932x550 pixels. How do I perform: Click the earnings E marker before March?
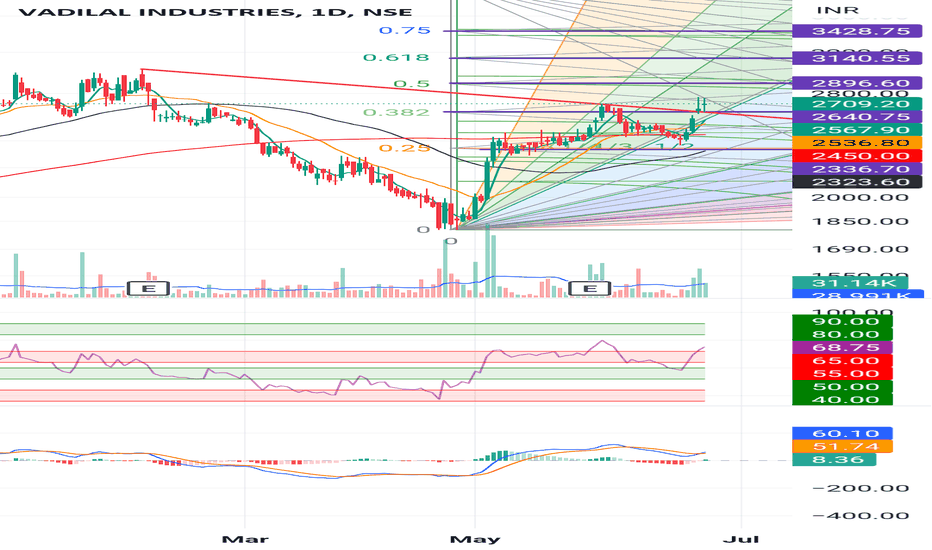[149, 289]
